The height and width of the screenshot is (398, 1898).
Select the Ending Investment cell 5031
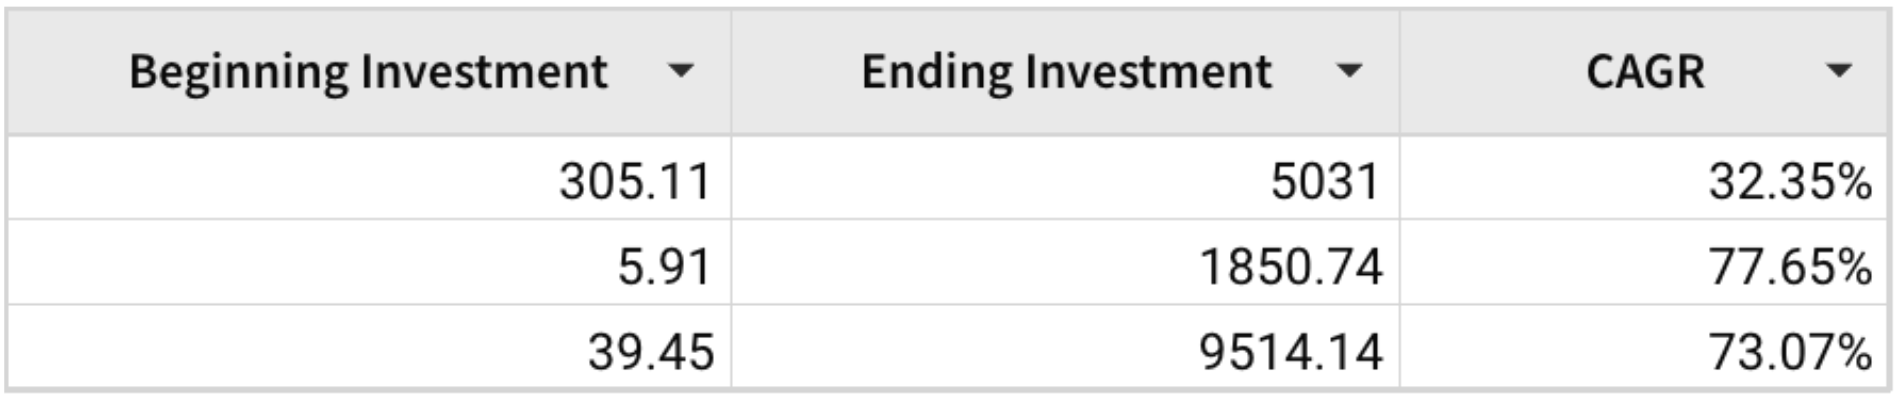[x=1065, y=178]
